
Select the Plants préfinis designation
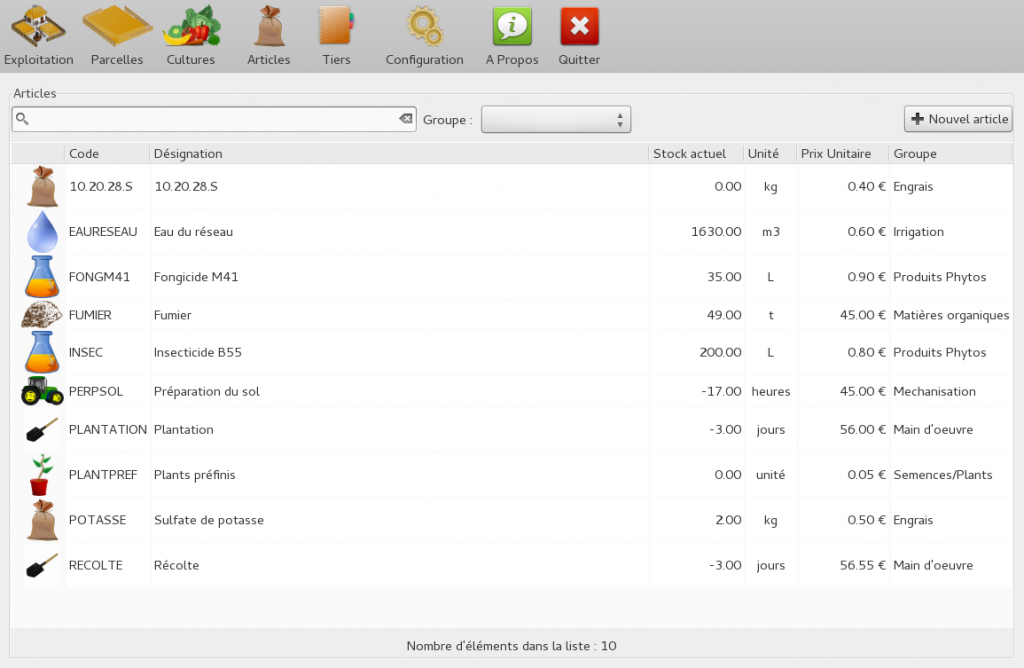coord(195,475)
